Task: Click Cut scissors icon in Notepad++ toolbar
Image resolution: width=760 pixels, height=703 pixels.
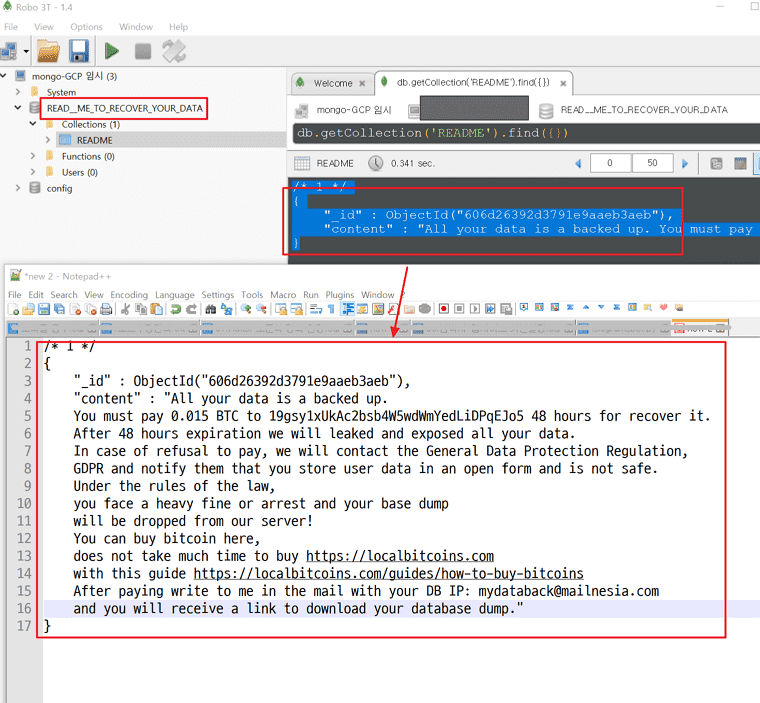Action: click(126, 309)
